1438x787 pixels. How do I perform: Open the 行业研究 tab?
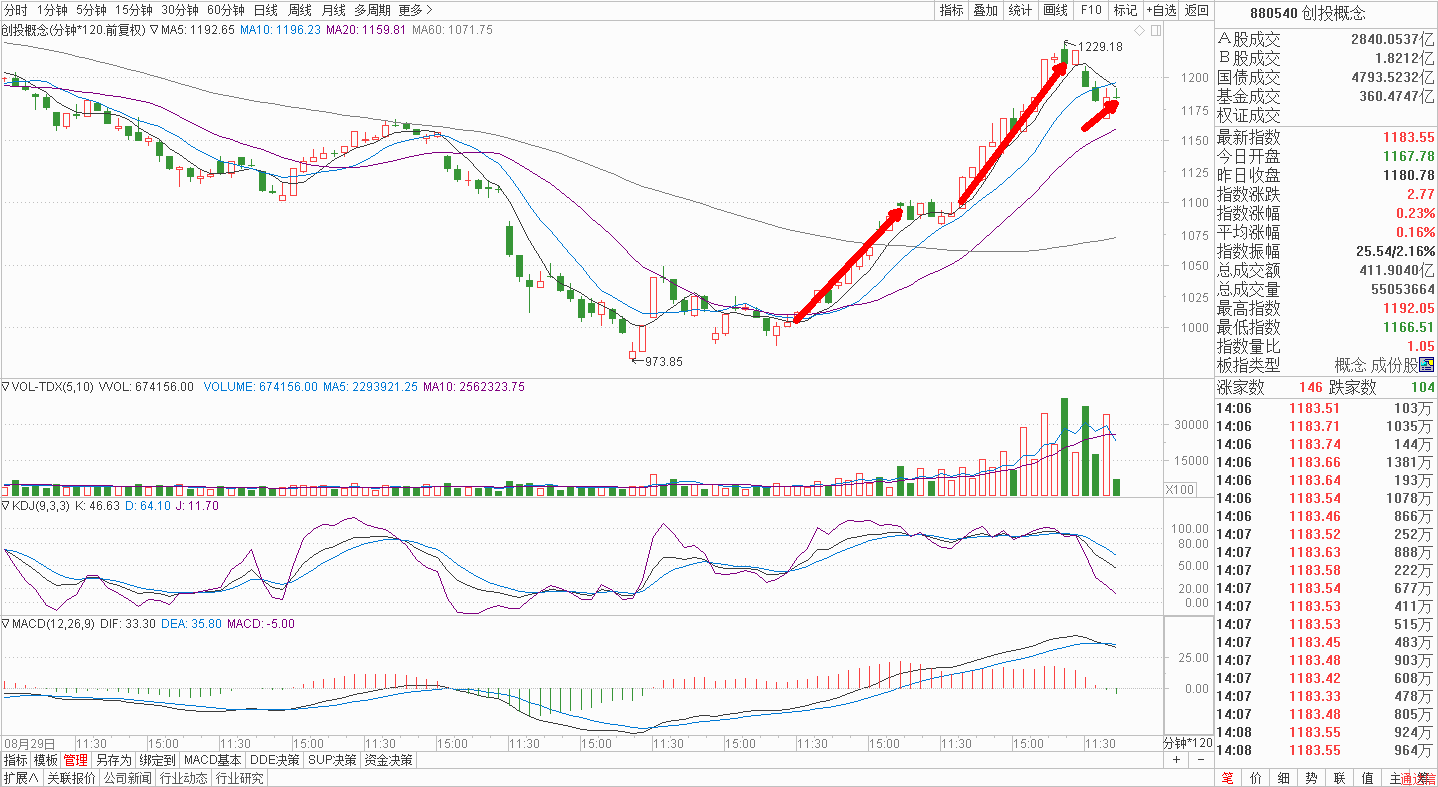[x=239, y=778]
